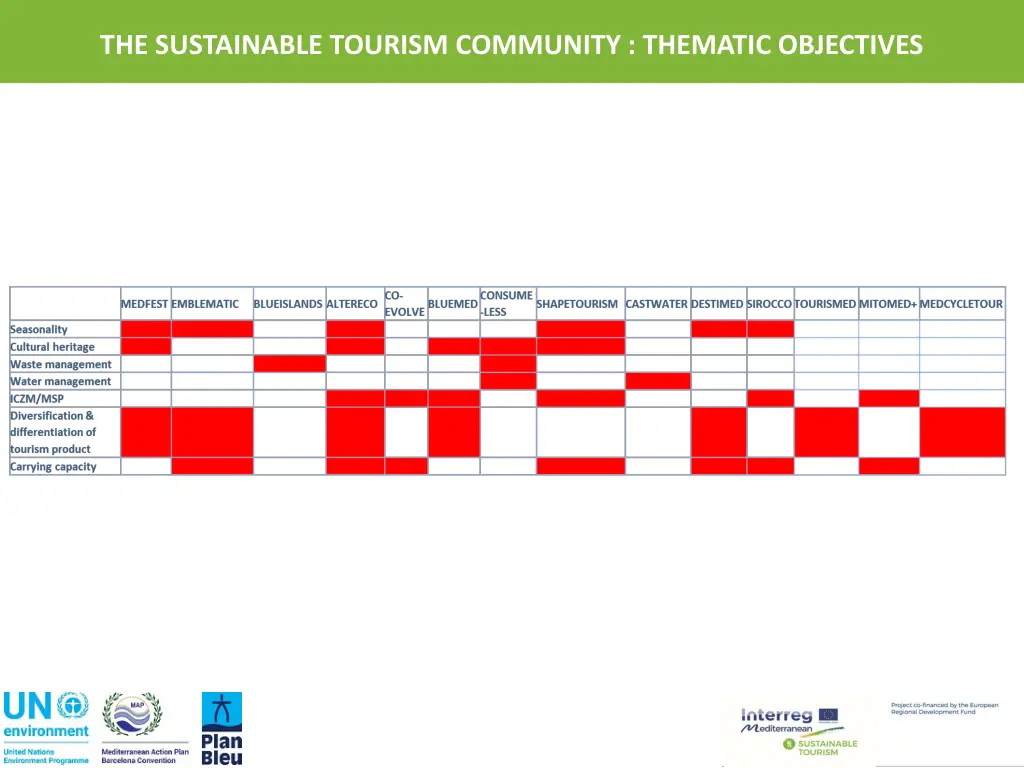Select the BLUEMED column header
The height and width of the screenshot is (768, 1024).
tap(453, 304)
